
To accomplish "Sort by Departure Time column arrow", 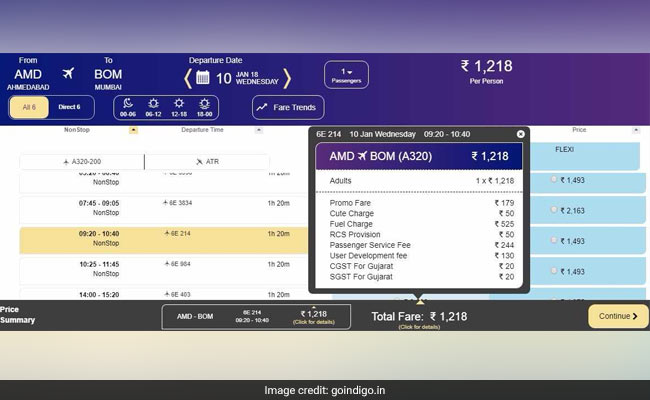I will [x=259, y=130].
